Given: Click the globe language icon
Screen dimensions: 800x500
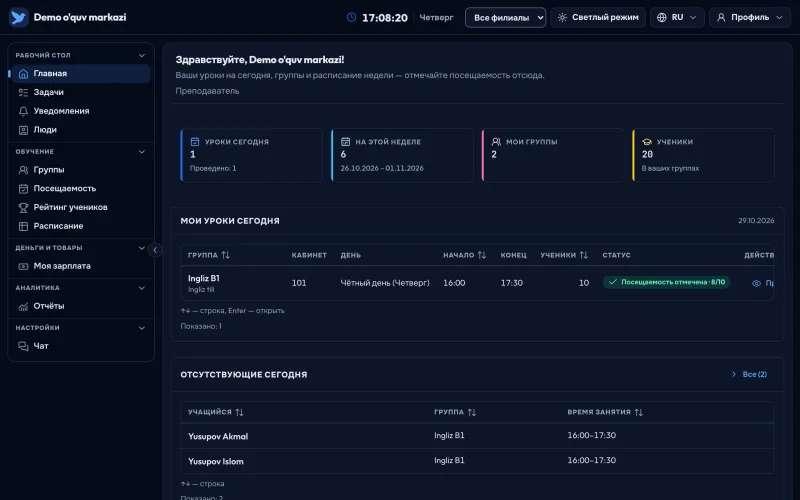Looking at the screenshot, I should click(x=662, y=17).
